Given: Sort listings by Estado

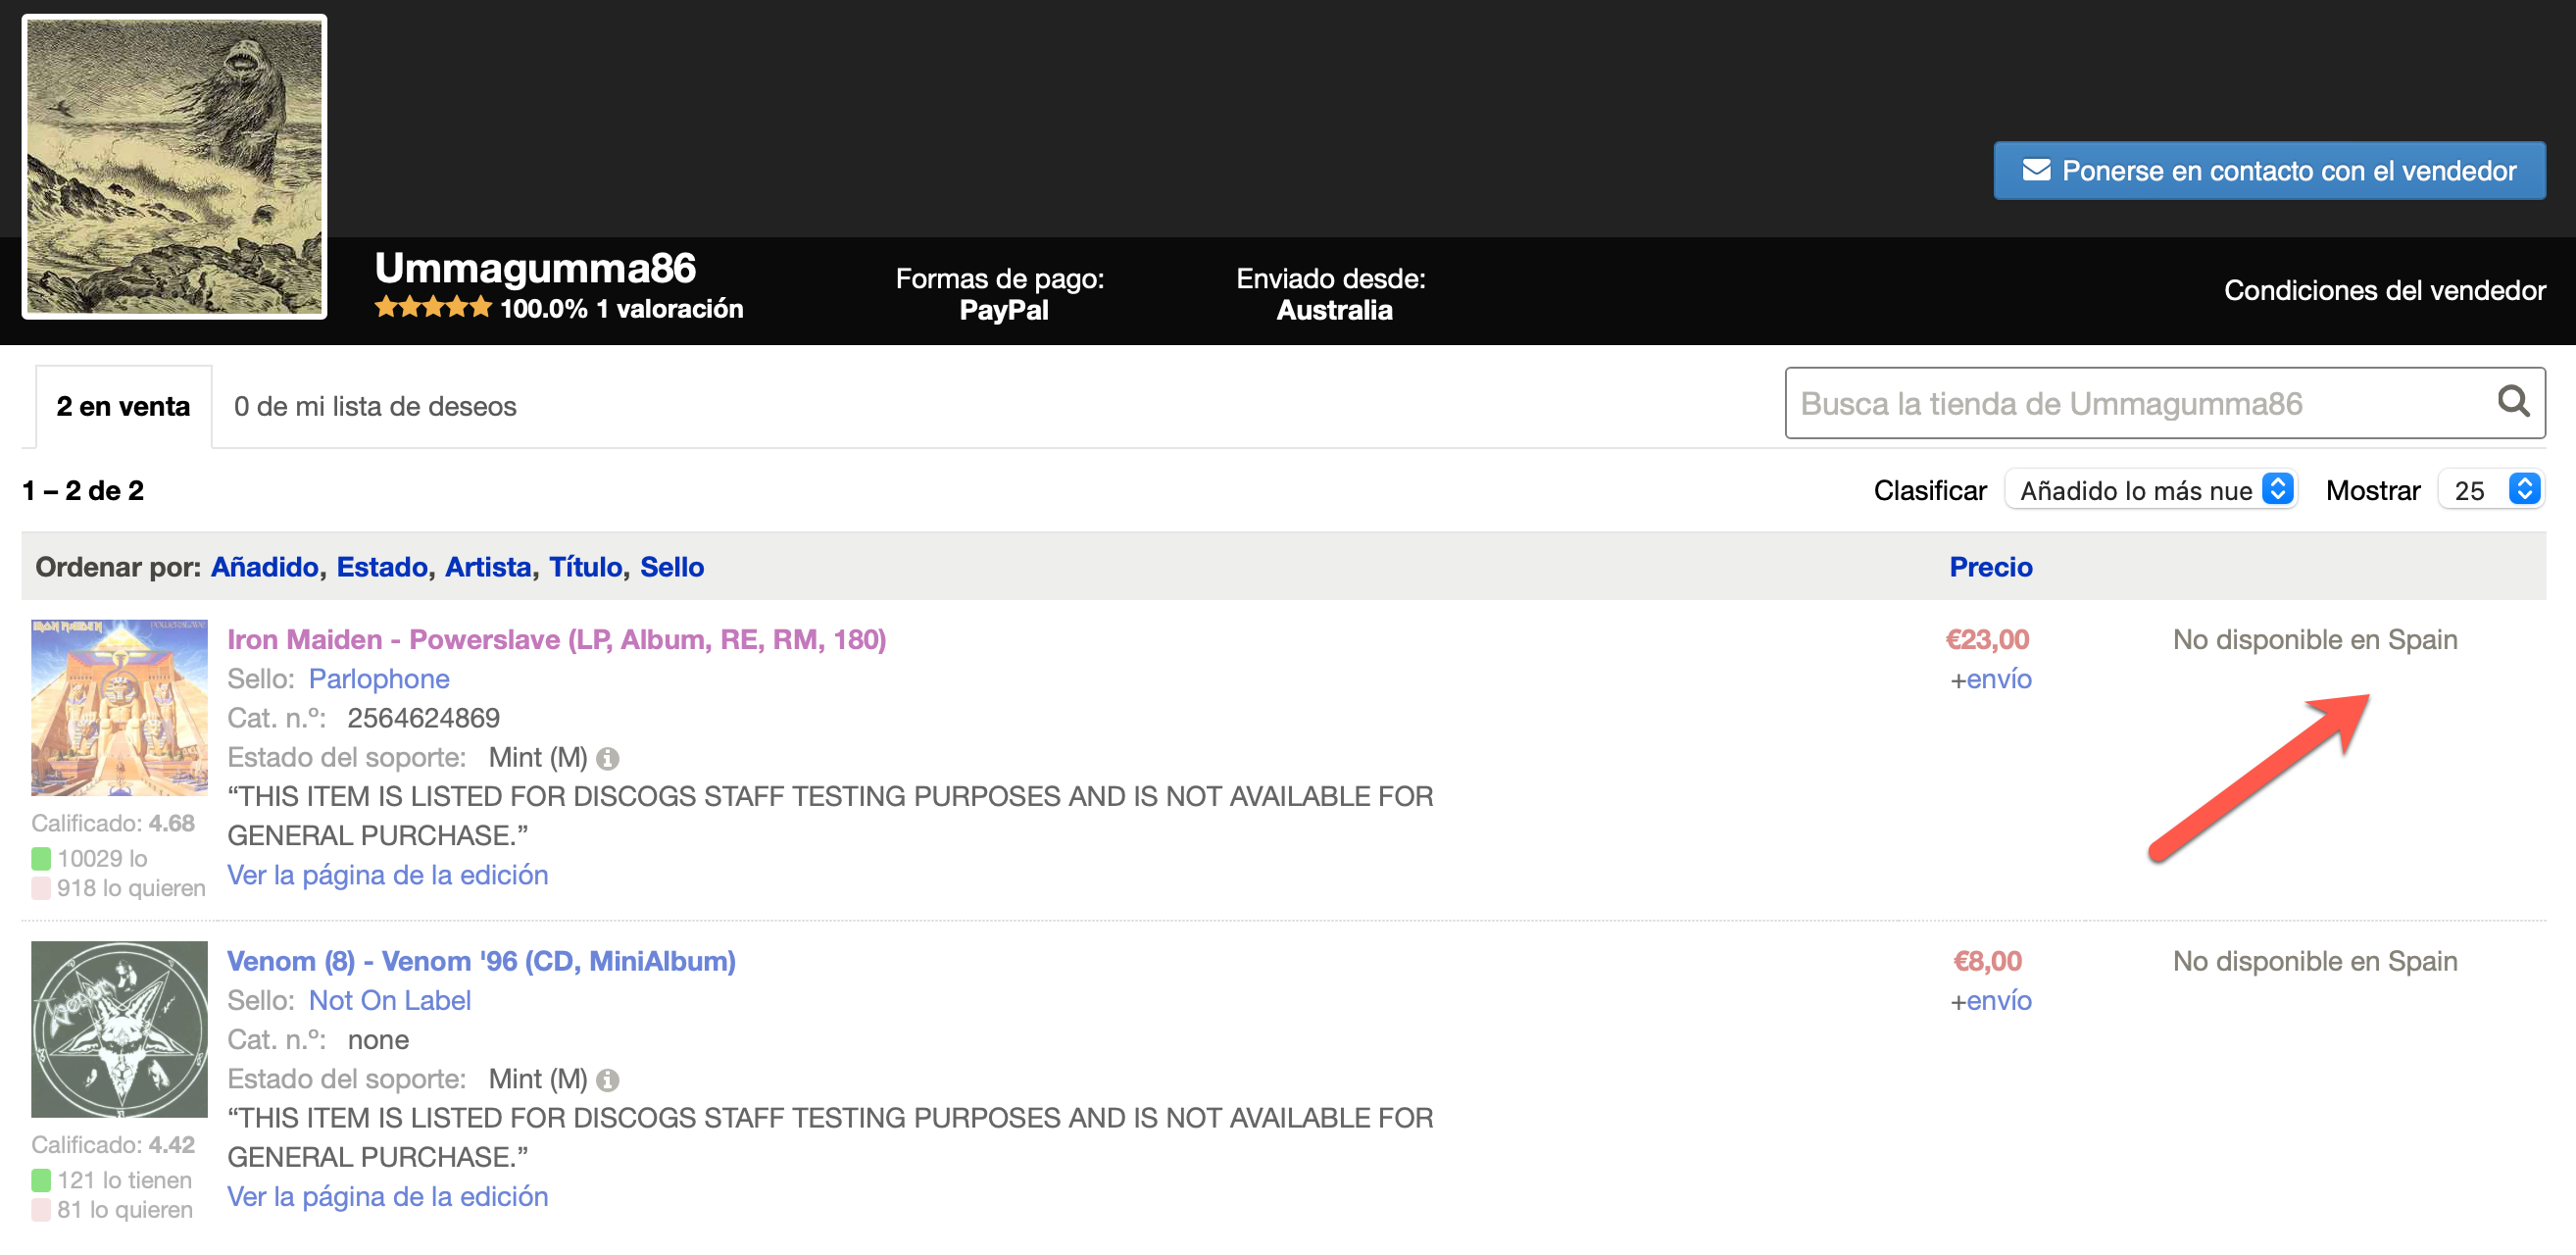Looking at the screenshot, I should 382,568.
